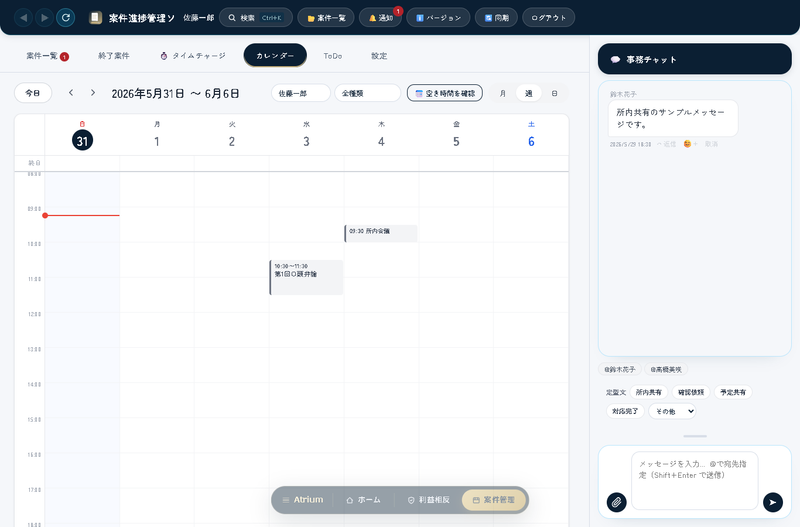The image size is (800, 527).
Task: Click the 空き時間を確認 button
Action: (x=444, y=93)
